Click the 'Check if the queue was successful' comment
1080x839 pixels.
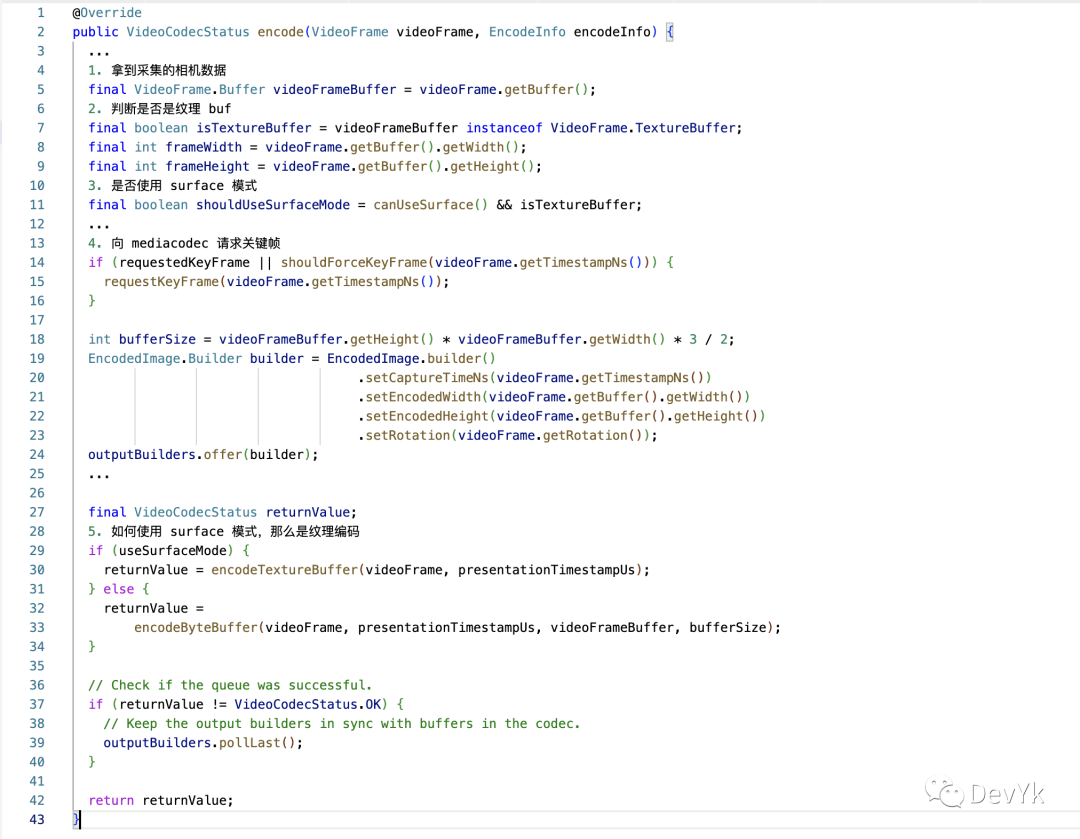click(x=230, y=685)
